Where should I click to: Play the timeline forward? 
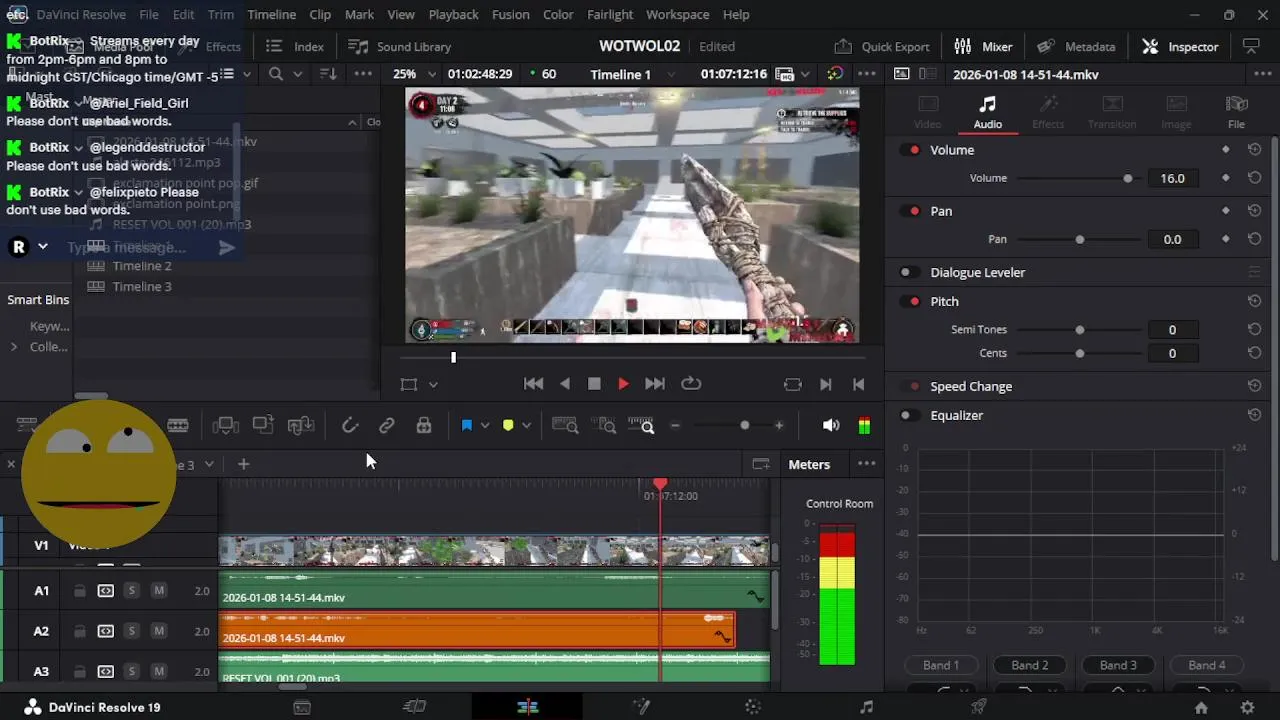pos(623,384)
